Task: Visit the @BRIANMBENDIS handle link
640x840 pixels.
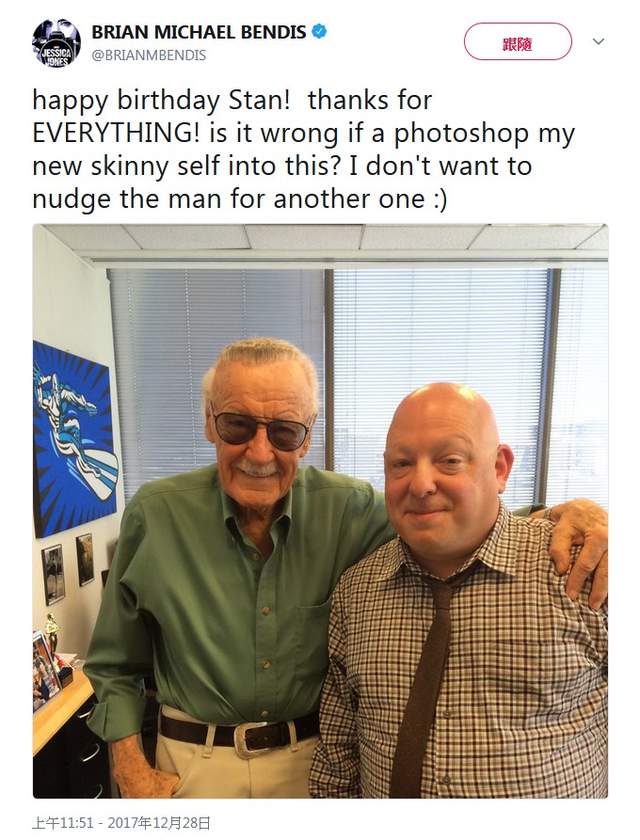Action: [x=149, y=55]
